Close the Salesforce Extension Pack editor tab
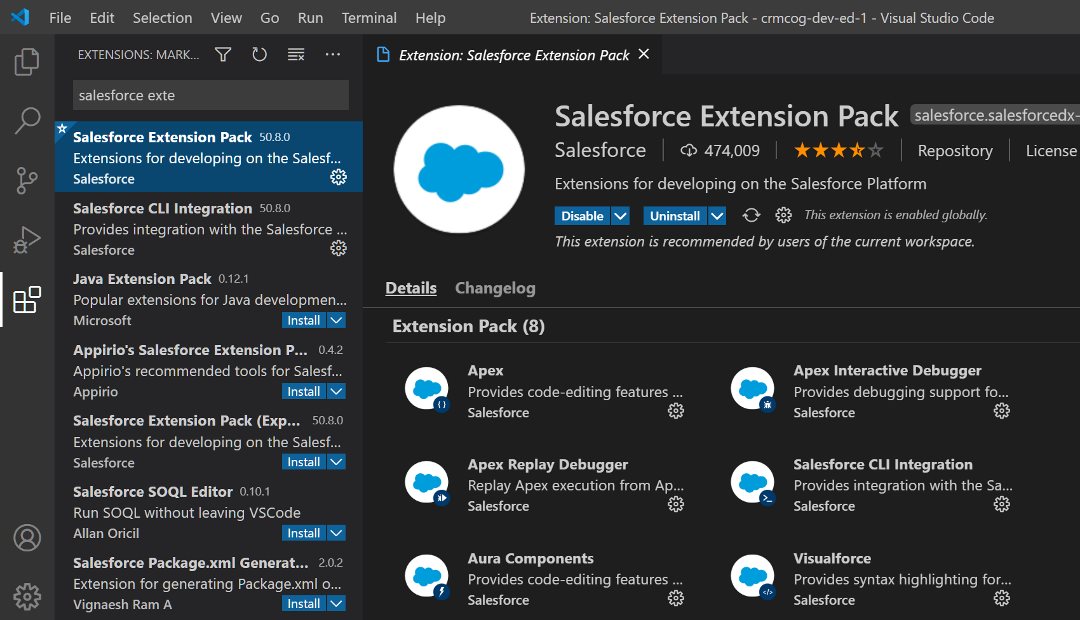Image resolution: width=1080 pixels, height=620 pixels. [x=643, y=54]
